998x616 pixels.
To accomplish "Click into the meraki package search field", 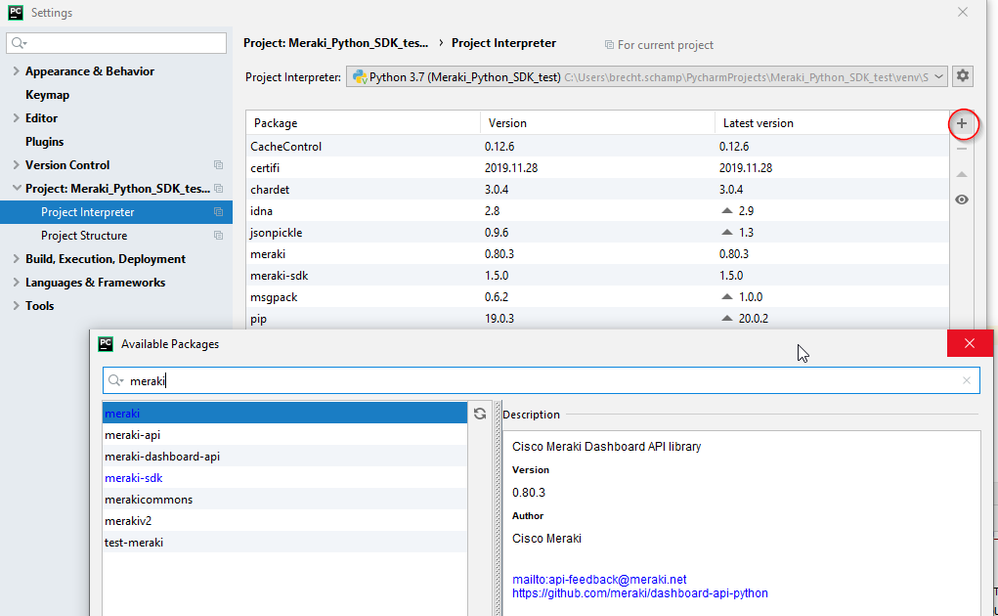I will pos(541,381).
